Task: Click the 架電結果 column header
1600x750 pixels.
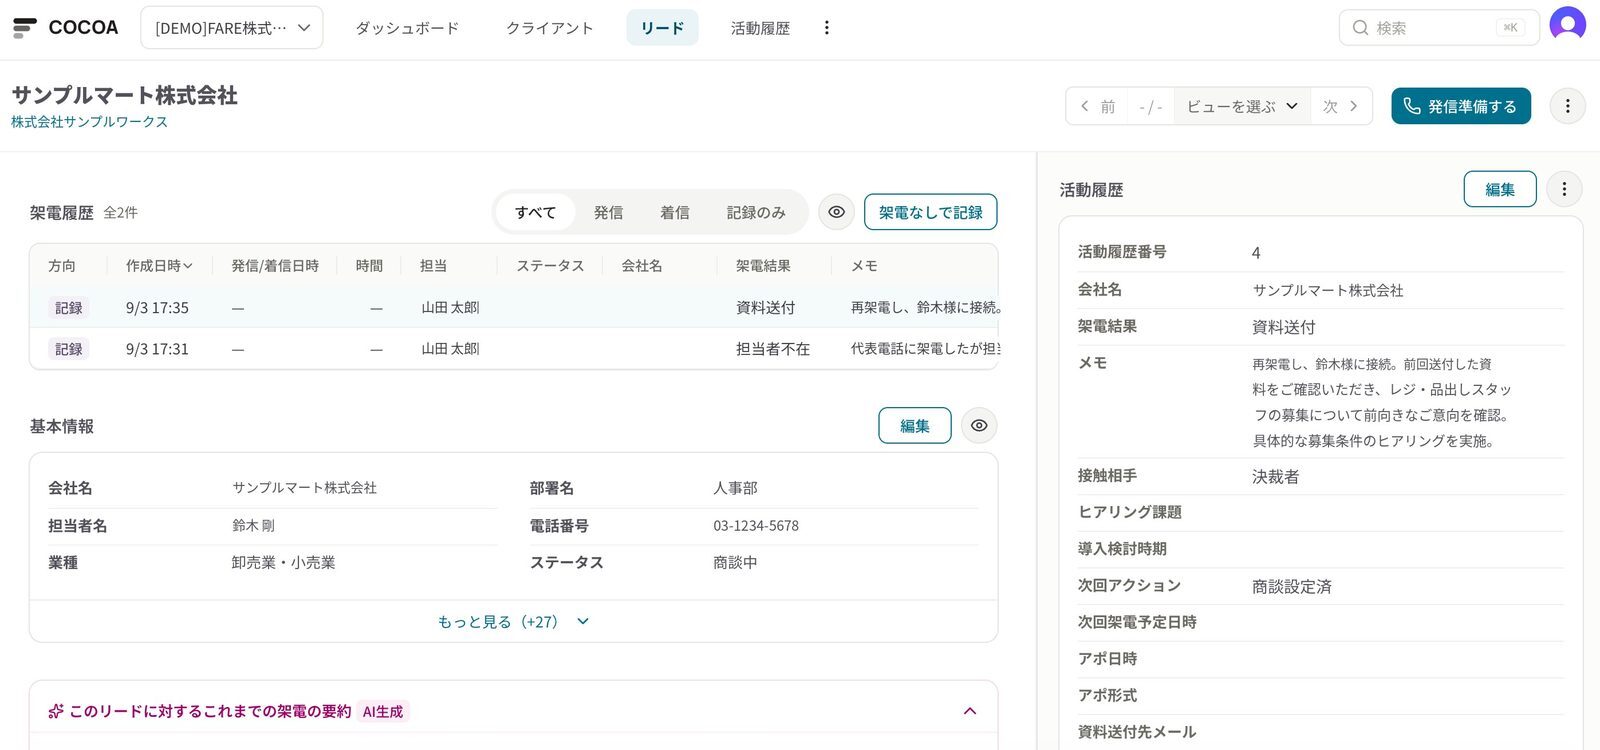Action: coord(763,266)
